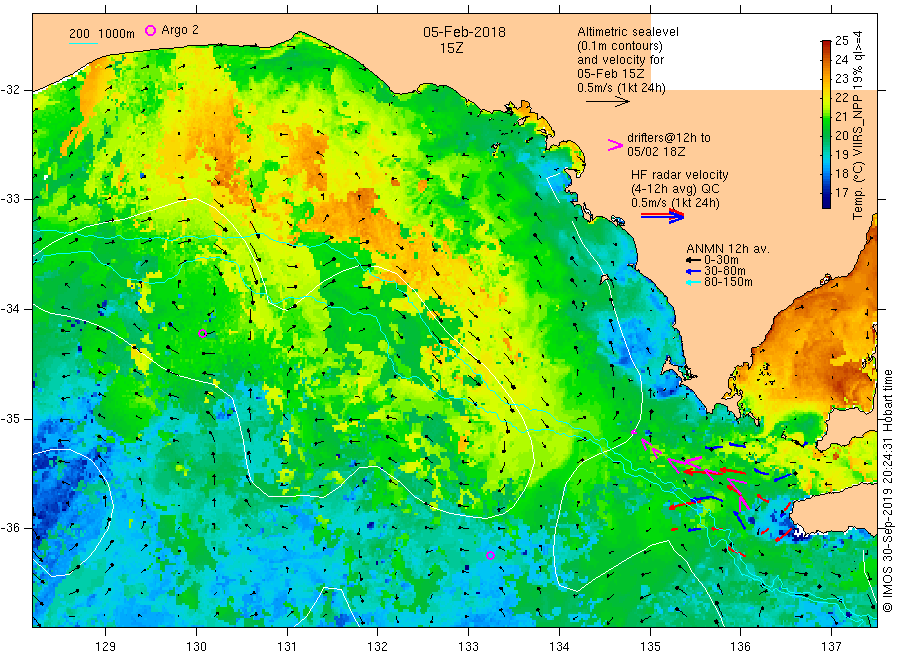Click the '80-150m' depth label

[728, 282]
